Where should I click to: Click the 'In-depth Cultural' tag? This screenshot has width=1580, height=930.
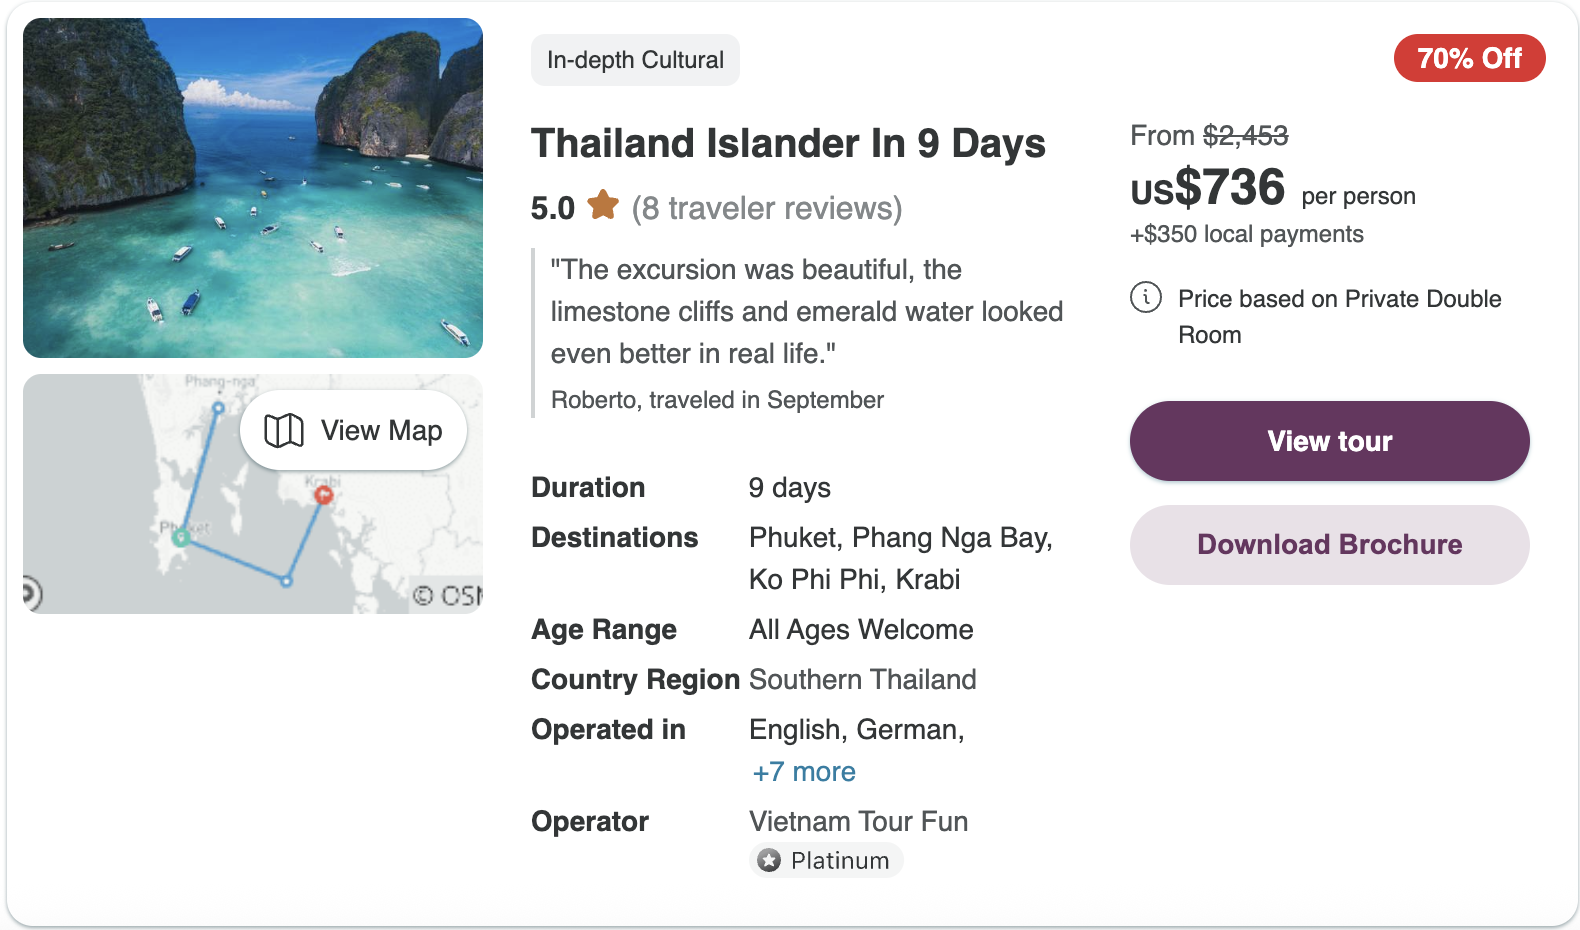point(635,60)
